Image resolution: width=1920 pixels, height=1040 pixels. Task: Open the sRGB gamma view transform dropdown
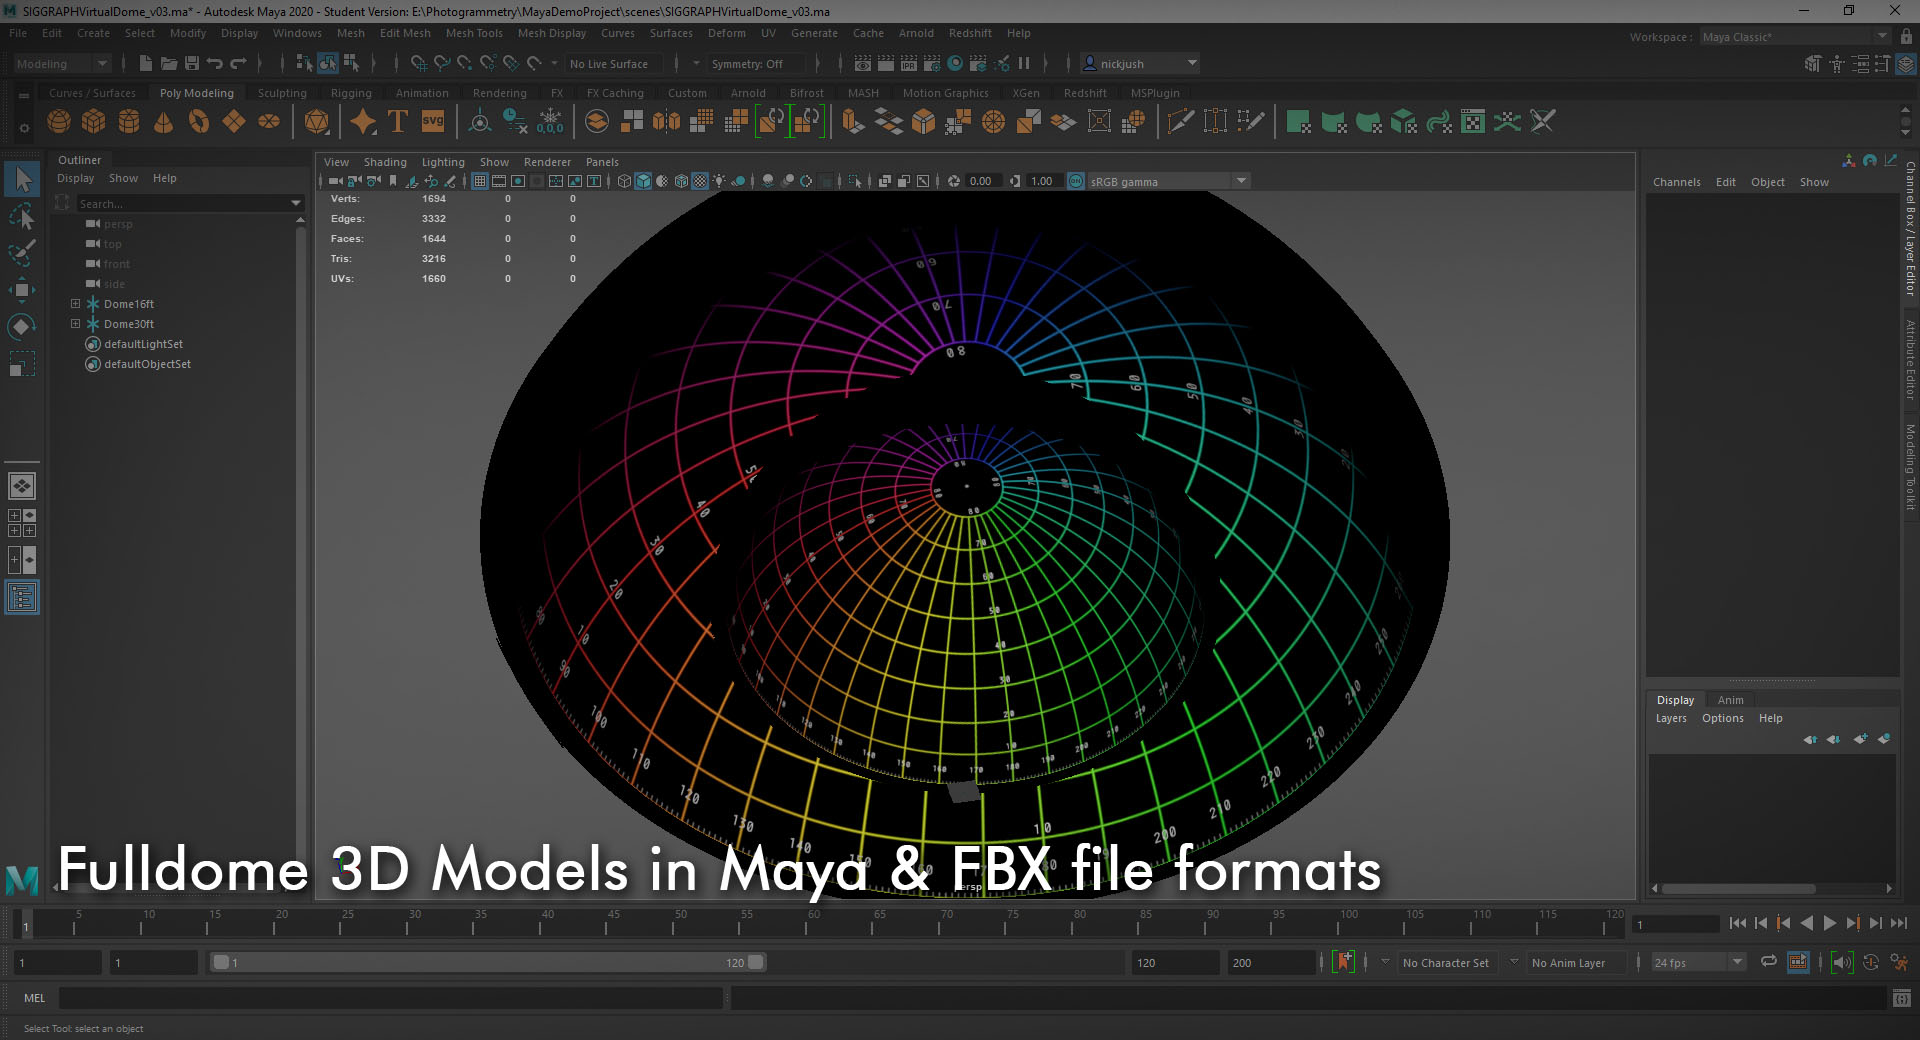[x=1167, y=181]
